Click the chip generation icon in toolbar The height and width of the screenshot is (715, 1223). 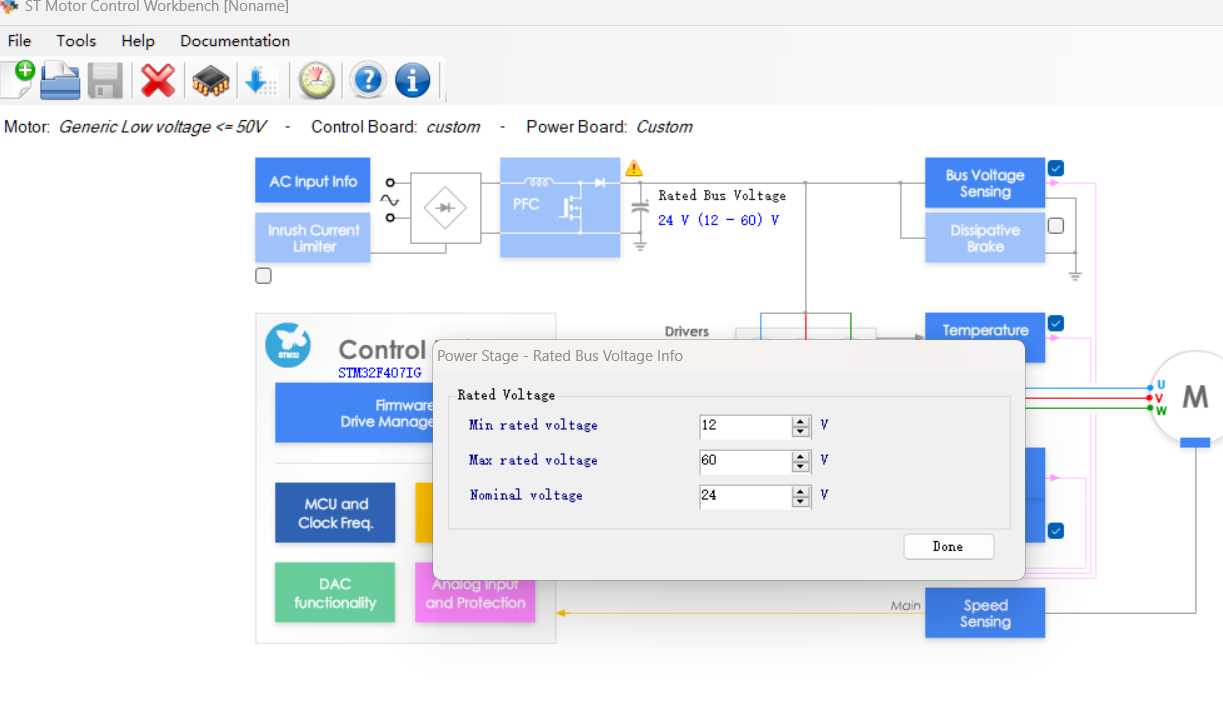210,81
